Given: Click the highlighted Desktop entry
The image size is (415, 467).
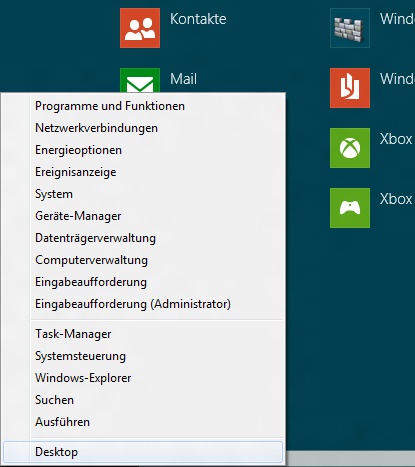Looking at the screenshot, I should tap(143, 452).
